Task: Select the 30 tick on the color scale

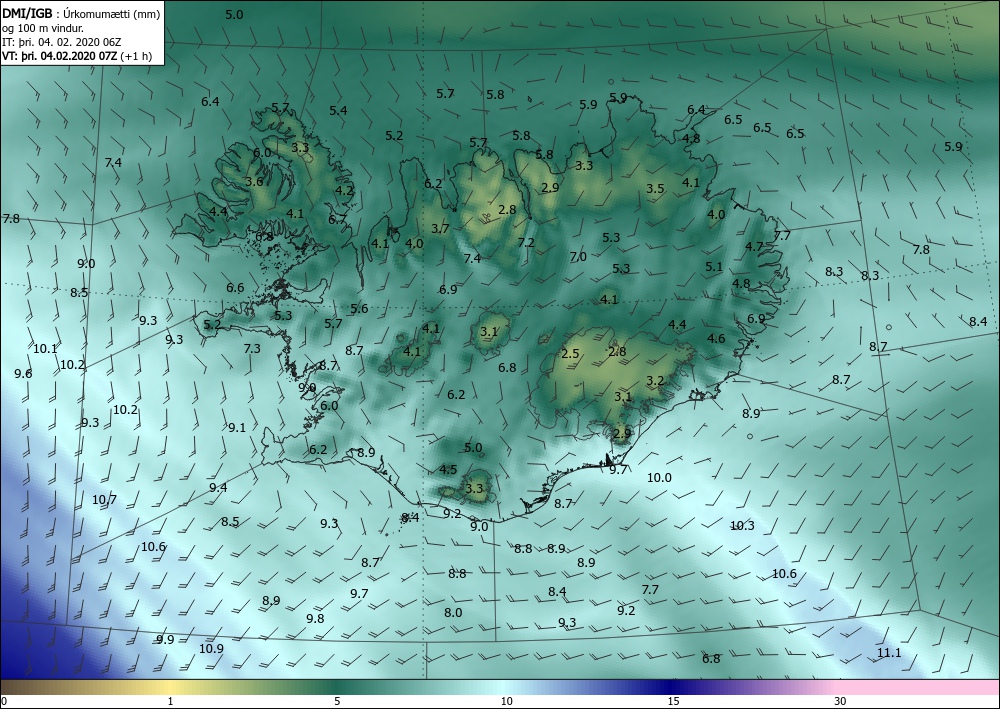Action: [x=841, y=701]
